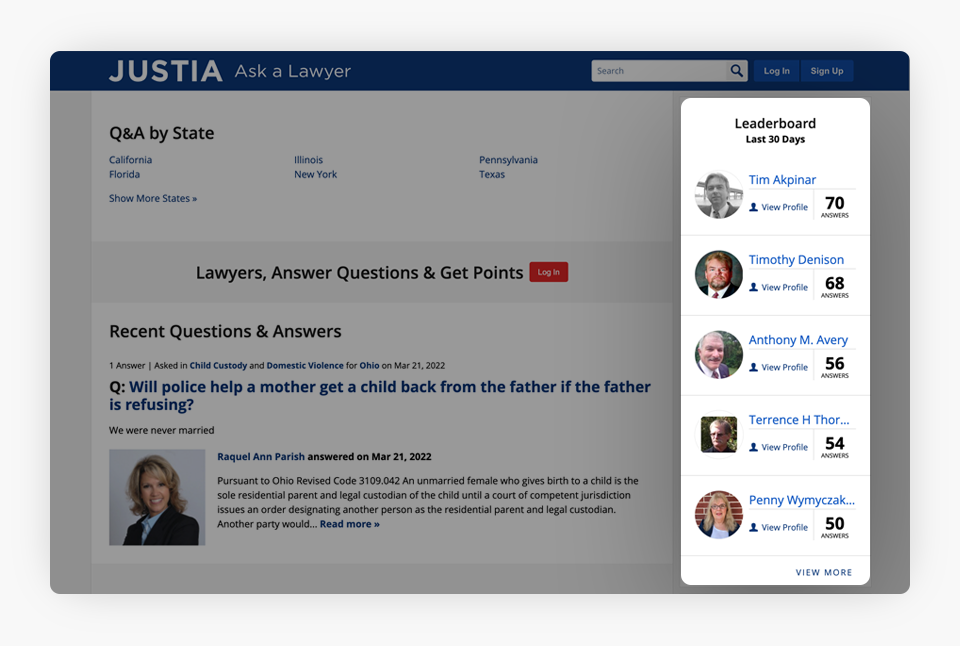The image size is (960, 646).
Task: Click Timothy Denison's avatar picture
Action: pyautogui.click(x=719, y=275)
